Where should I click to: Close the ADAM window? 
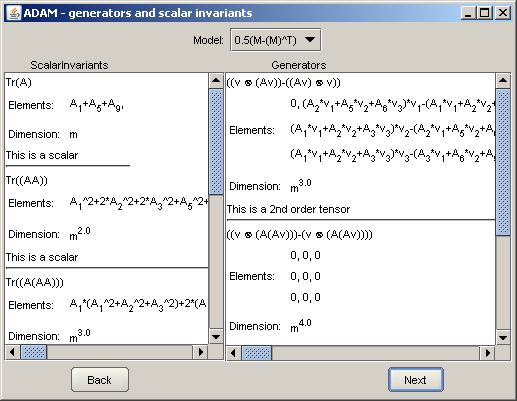coord(503,13)
